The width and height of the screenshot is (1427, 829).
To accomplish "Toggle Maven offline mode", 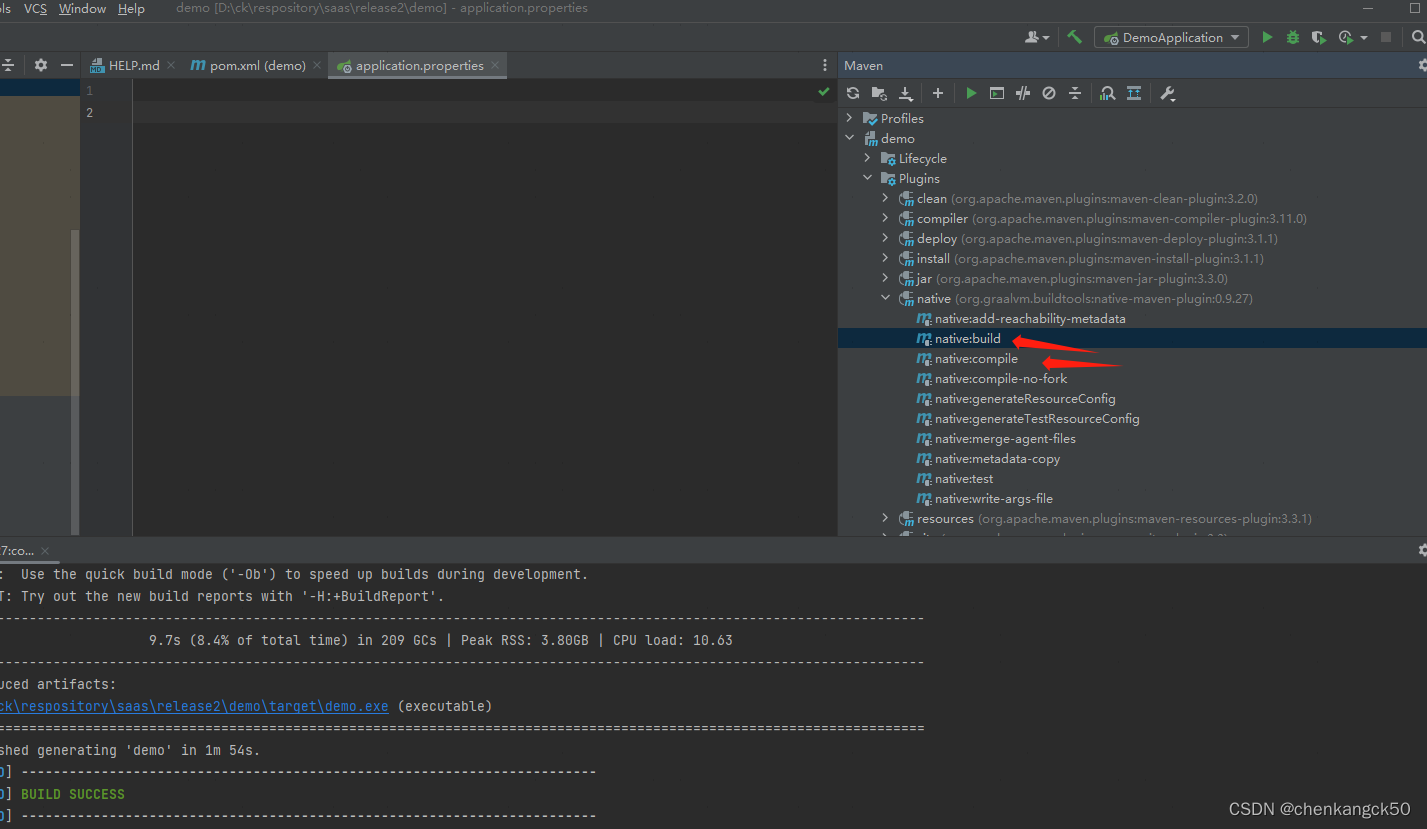I will click(x=1023, y=93).
